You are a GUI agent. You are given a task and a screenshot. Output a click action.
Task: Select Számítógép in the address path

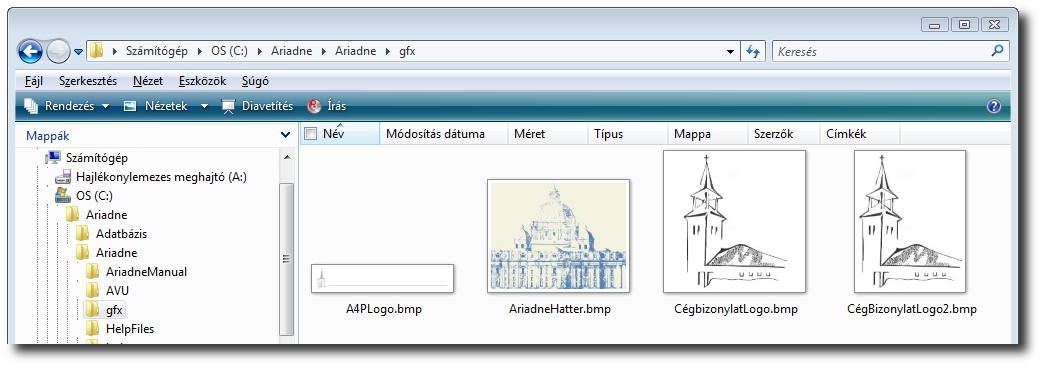[x=157, y=51]
